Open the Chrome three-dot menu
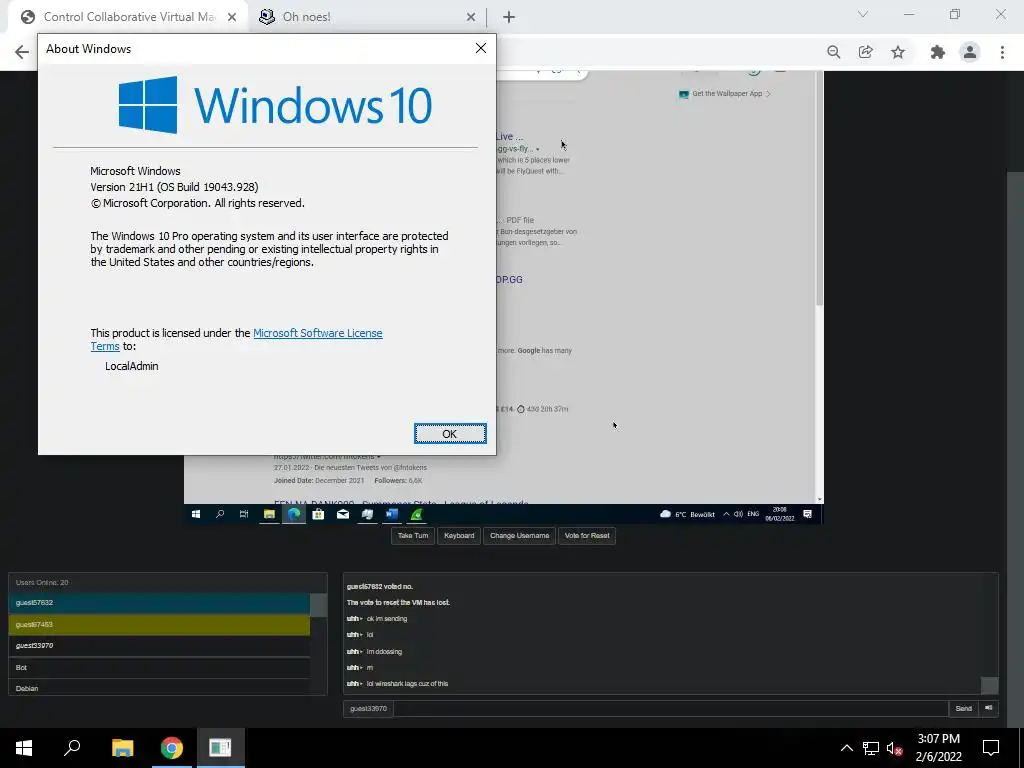 tap(1002, 52)
